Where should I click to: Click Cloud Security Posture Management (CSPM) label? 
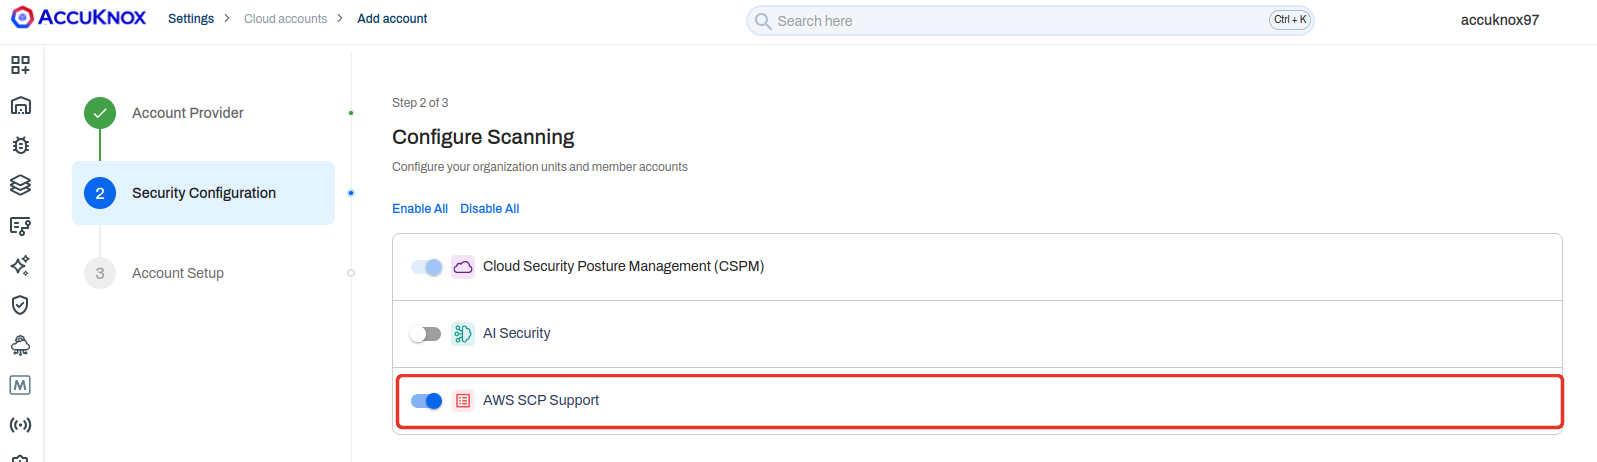click(x=623, y=266)
